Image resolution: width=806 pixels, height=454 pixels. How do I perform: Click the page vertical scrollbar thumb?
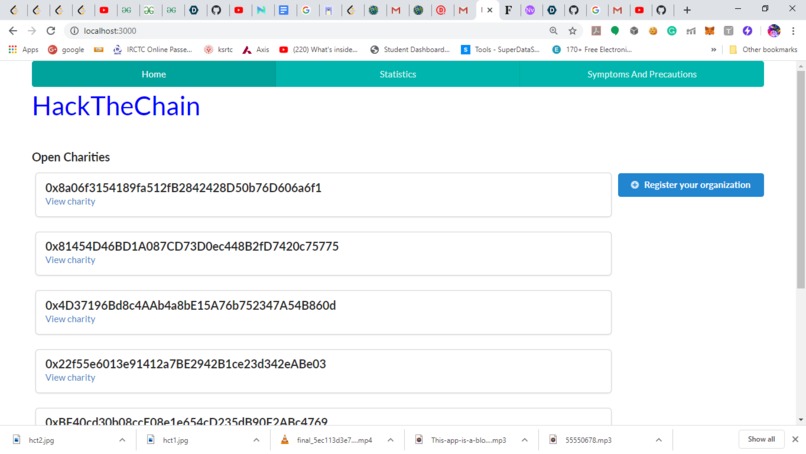(800, 179)
